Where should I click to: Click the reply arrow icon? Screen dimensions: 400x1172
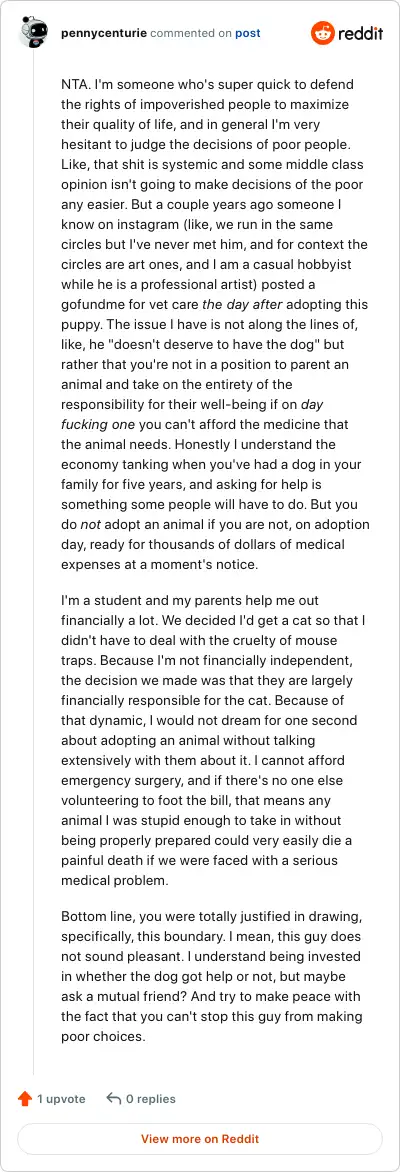[114, 1099]
